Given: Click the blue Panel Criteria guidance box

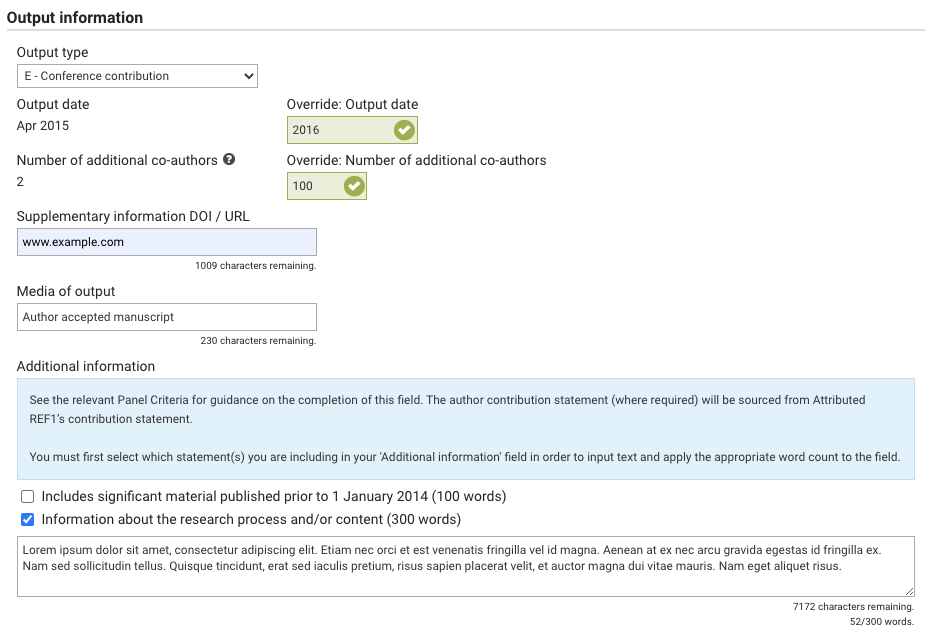Looking at the screenshot, I should (465, 429).
